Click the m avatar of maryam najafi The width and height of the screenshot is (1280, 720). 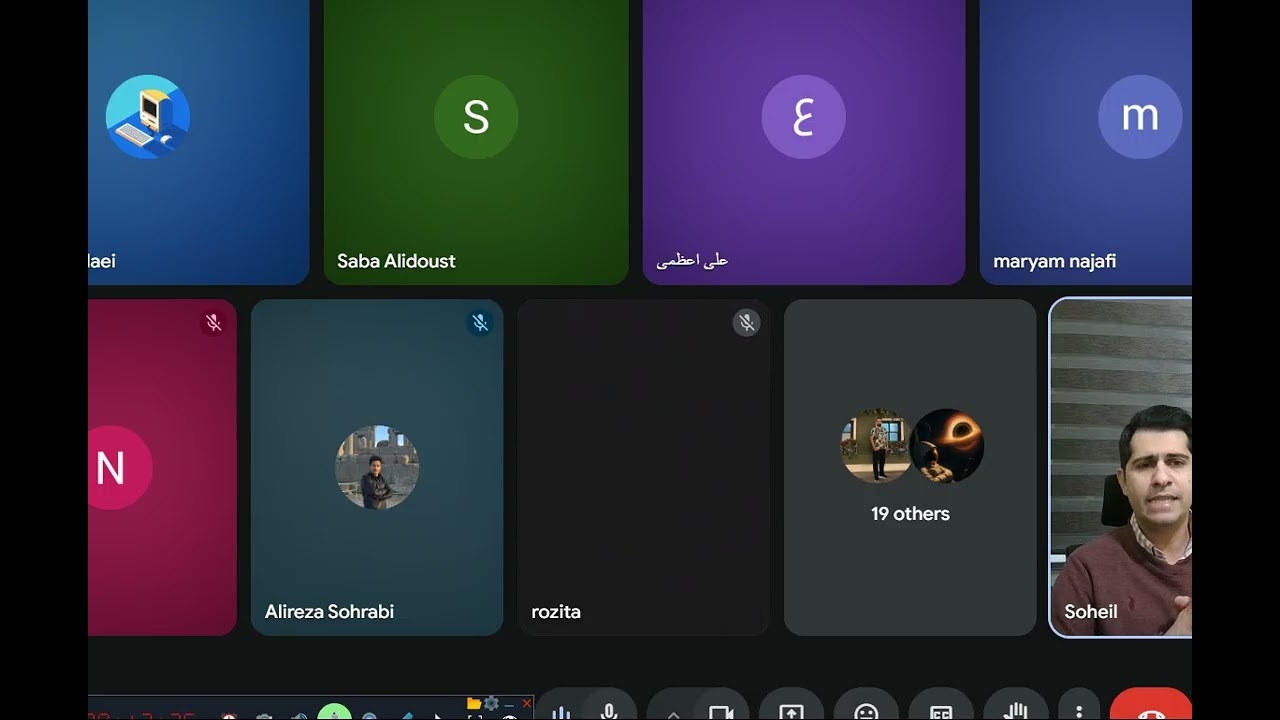tap(1140, 117)
